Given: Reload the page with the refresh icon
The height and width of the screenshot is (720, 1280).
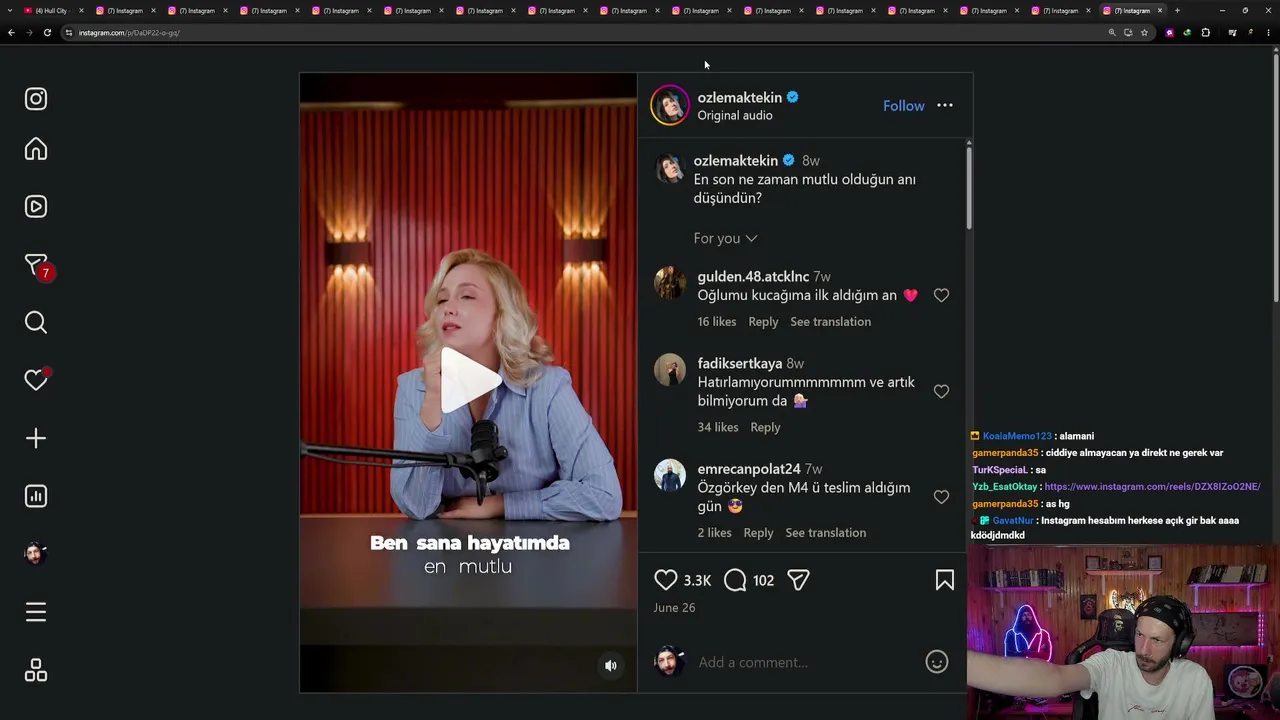Looking at the screenshot, I should [47, 33].
